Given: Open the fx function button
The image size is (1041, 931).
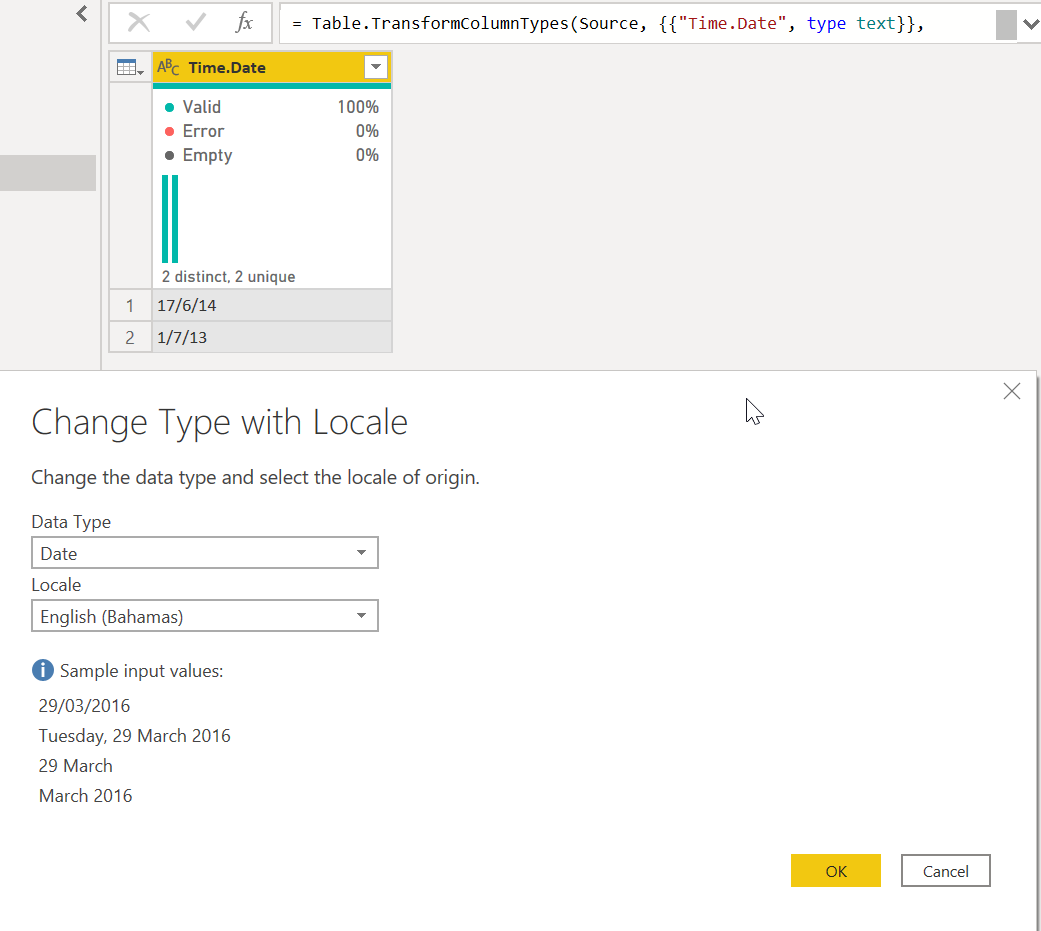Looking at the screenshot, I should [244, 23].
